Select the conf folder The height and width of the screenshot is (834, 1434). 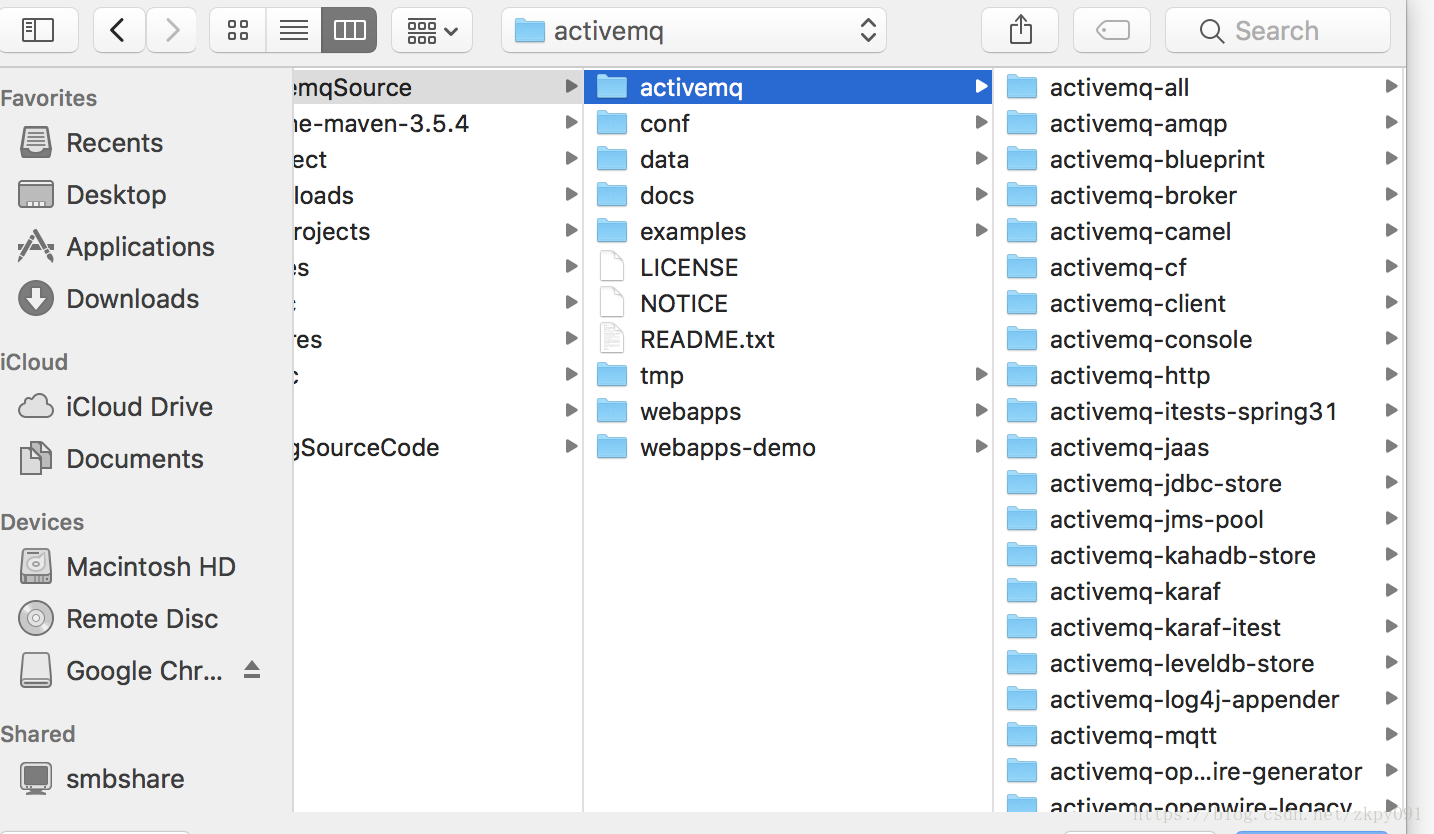point(788,123)
